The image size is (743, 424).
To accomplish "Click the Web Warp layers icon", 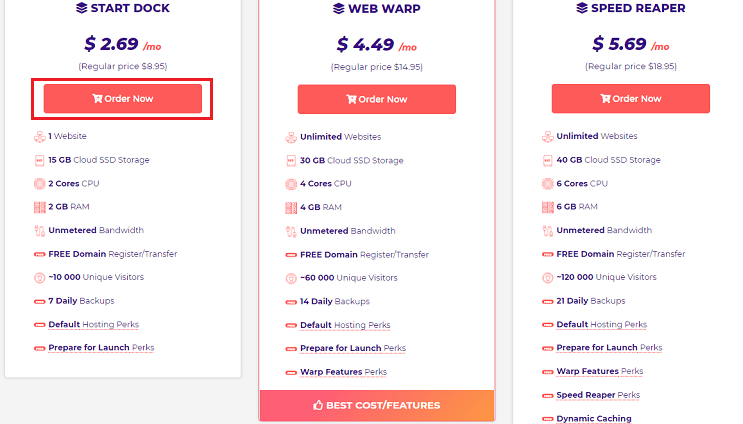I will click(x=338, y=9).
